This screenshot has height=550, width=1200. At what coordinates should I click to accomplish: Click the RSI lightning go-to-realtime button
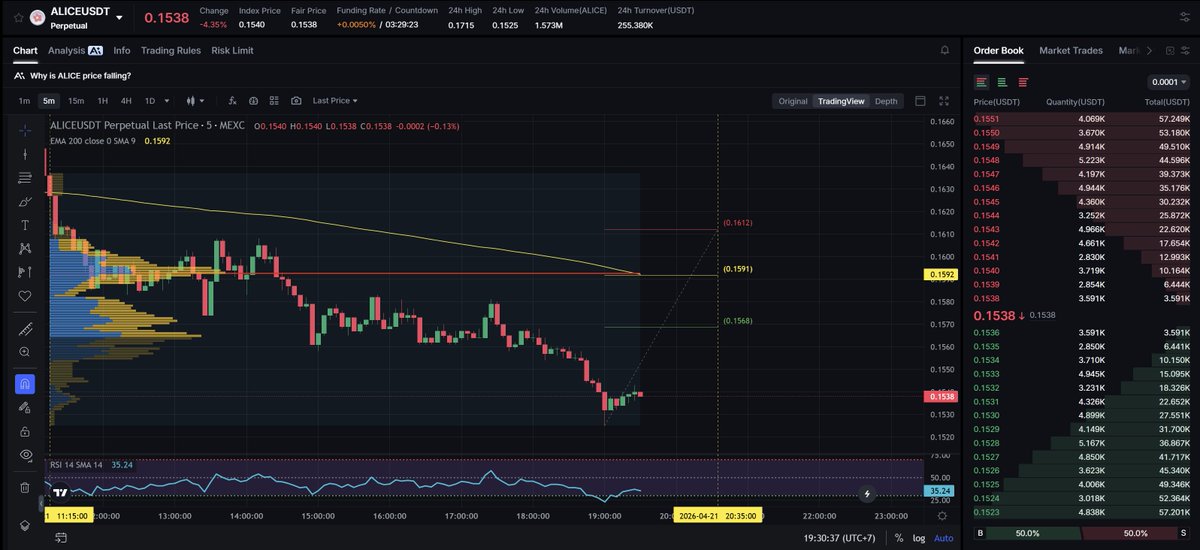[866, 493]
